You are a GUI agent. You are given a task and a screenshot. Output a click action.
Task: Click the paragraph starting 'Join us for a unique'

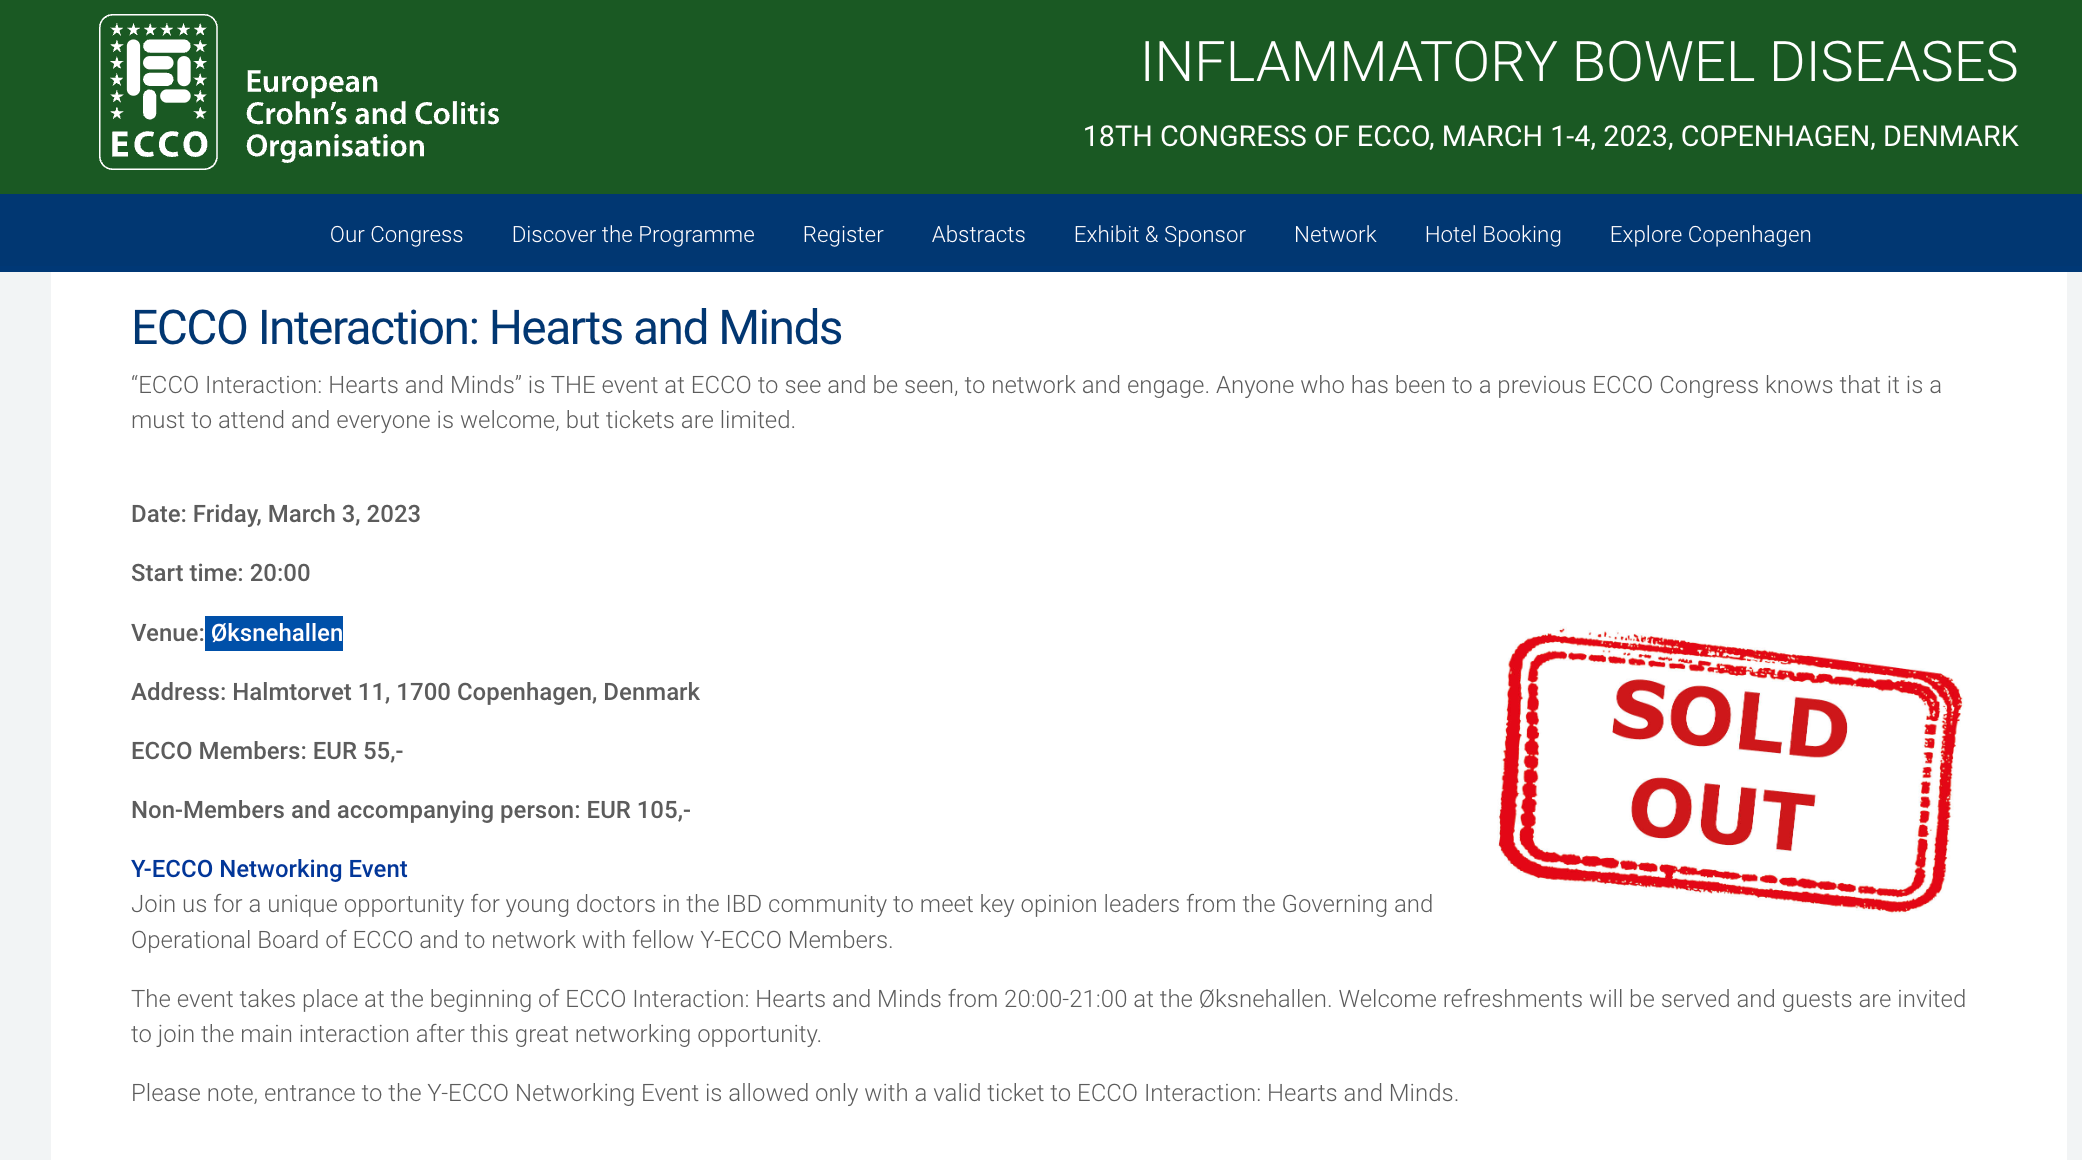[x=782, y=922]
